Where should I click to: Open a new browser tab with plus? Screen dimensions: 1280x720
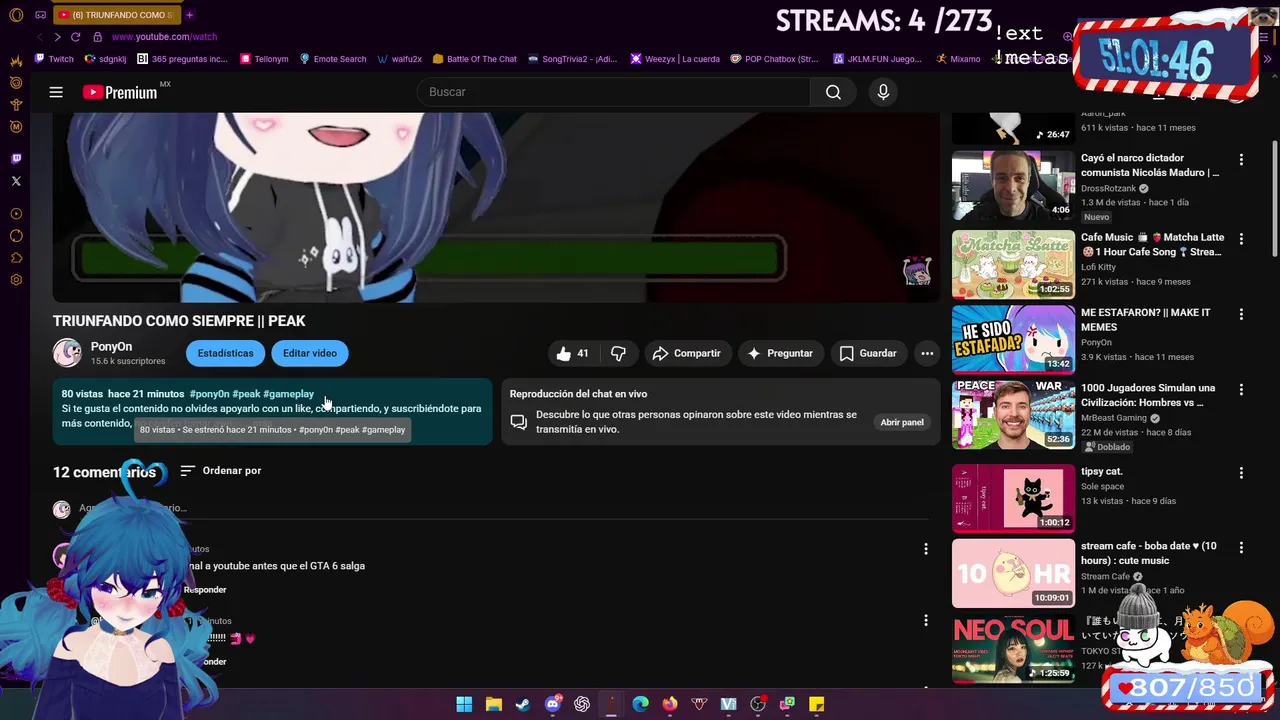coord(189,15)
